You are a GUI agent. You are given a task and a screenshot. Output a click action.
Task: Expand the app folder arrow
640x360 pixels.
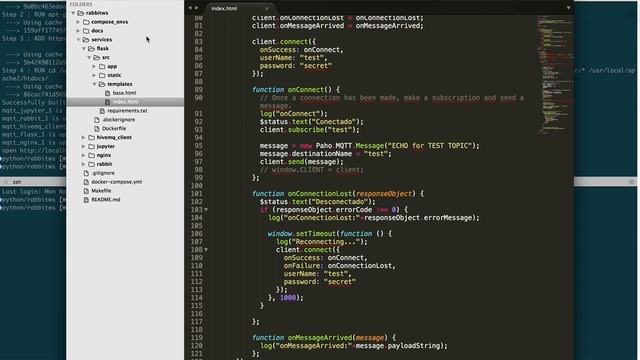coord(94,67)
